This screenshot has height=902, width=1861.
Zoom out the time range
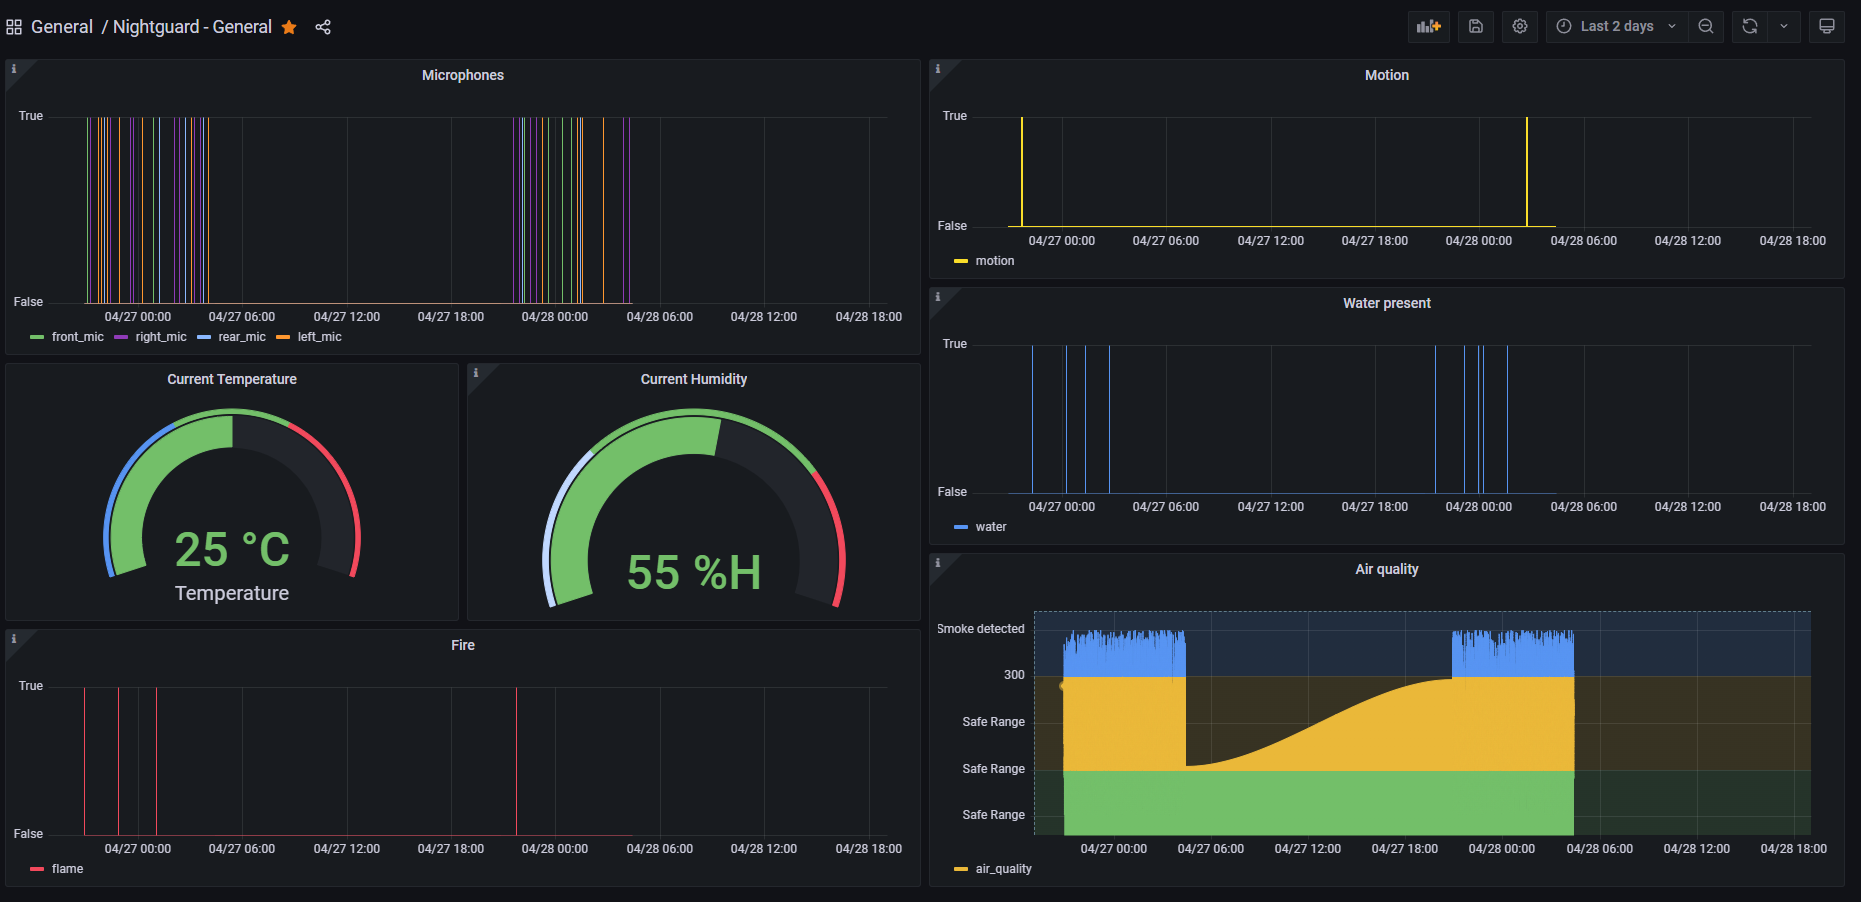click(1706, 27)
